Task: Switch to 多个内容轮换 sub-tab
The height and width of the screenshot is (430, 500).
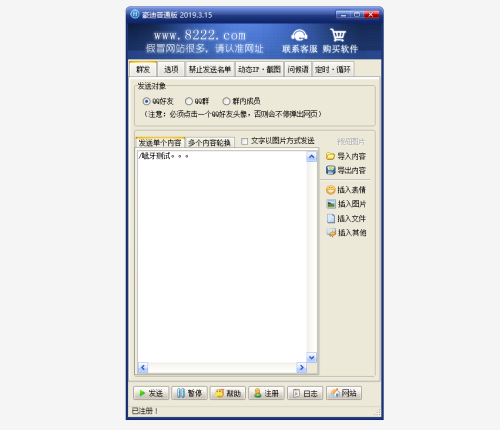Action: 210,143
